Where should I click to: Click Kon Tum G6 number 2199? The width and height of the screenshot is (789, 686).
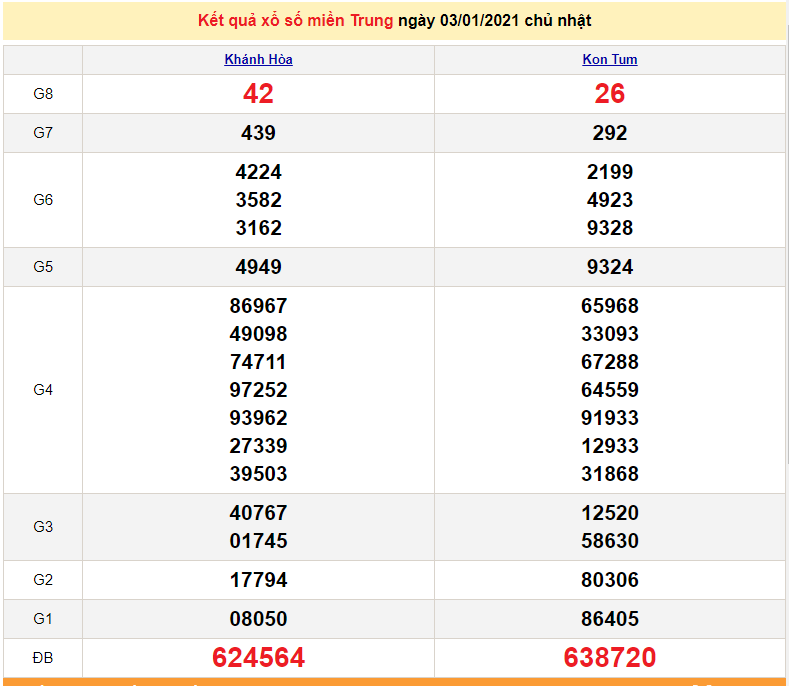[609, 172]
